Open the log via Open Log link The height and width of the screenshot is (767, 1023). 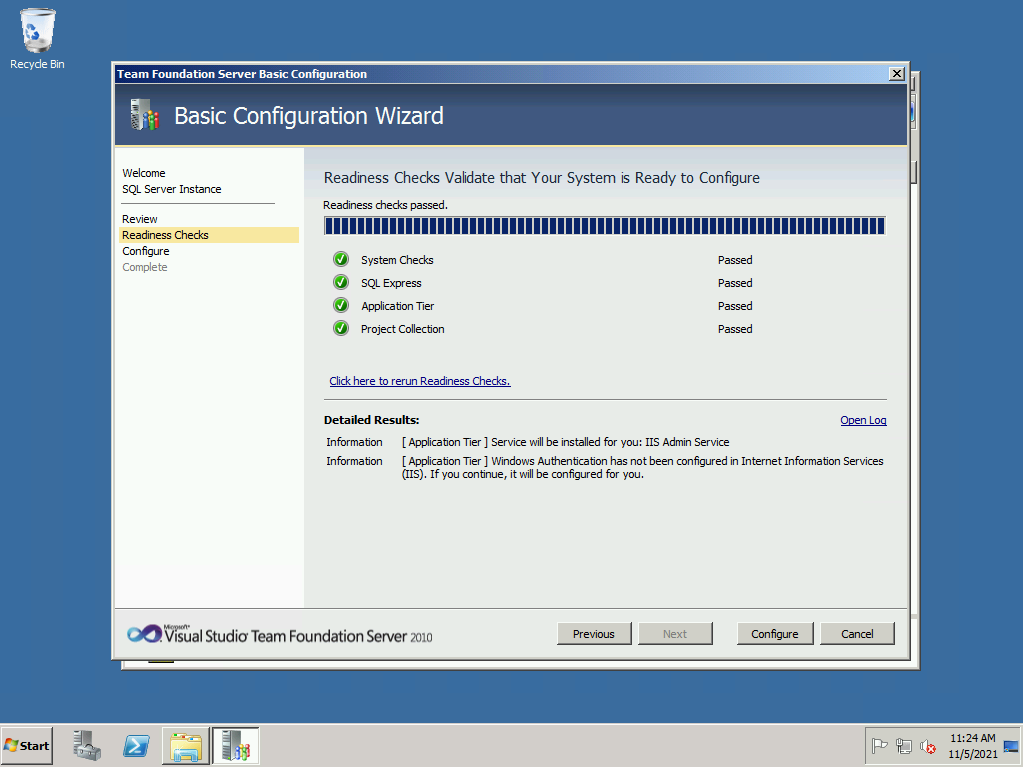(x=863, y=420)
